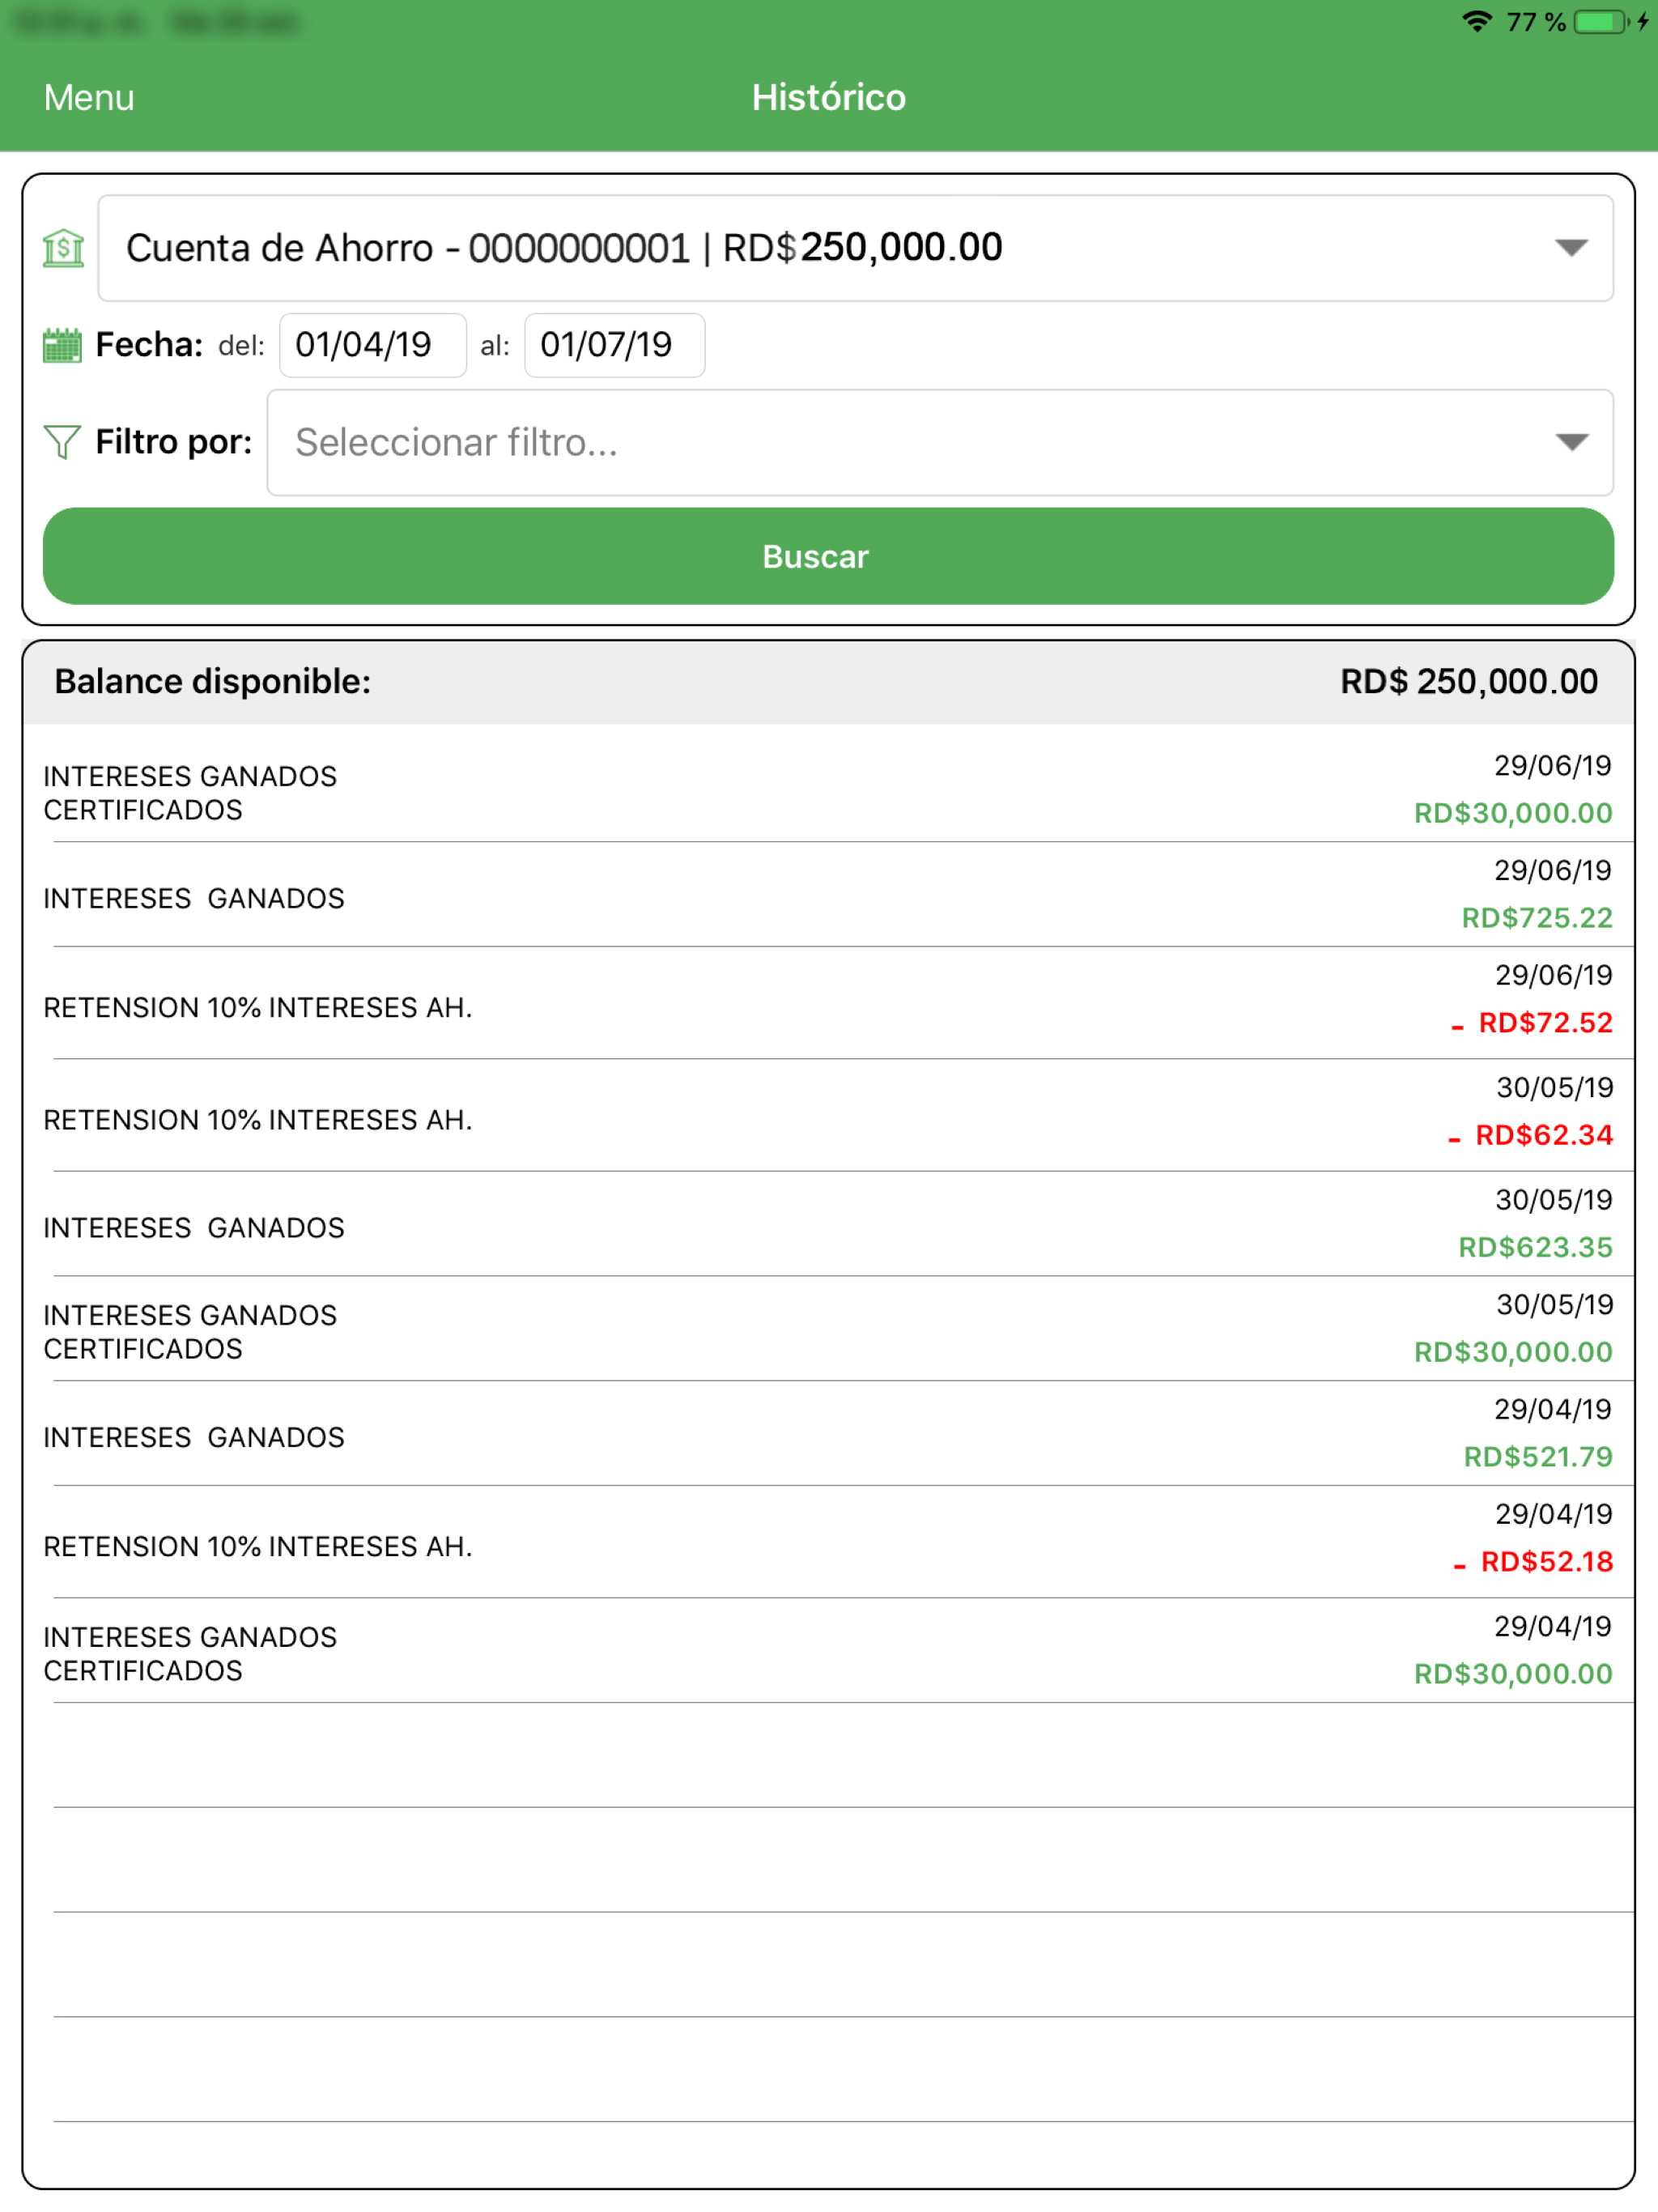Image resolution: width=1658 pixels, height=2212 pixels.
Task: Open the Cuenta de Ahorro account dropdown
Action: pos(855,248)
